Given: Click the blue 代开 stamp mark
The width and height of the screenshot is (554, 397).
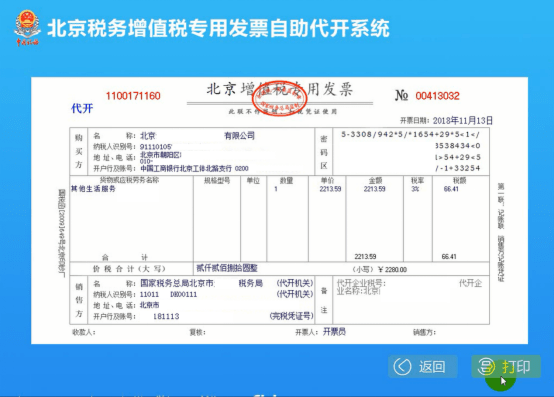Looking at the screenshot, I should click(x=82, y=108).
